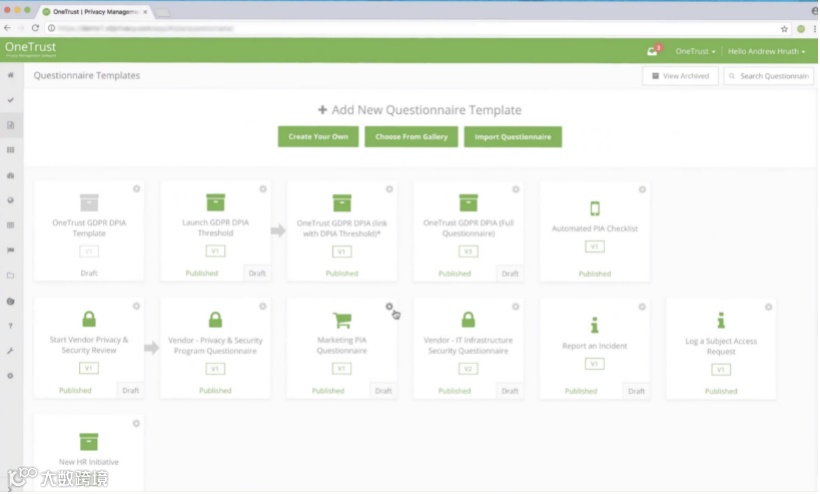Open notifications inbox icon in header
This screenshot has height=494, width=820.
(652, 51)
